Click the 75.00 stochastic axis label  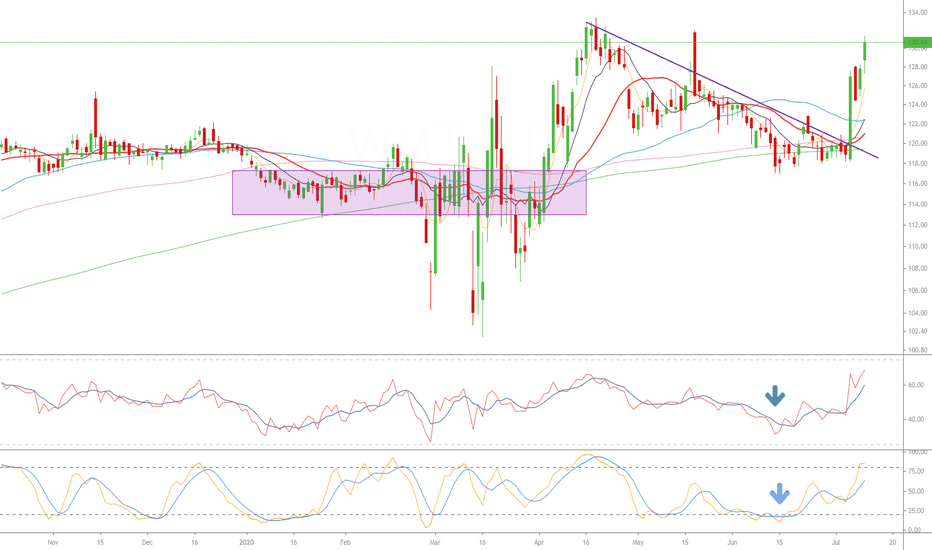[916, 470]
